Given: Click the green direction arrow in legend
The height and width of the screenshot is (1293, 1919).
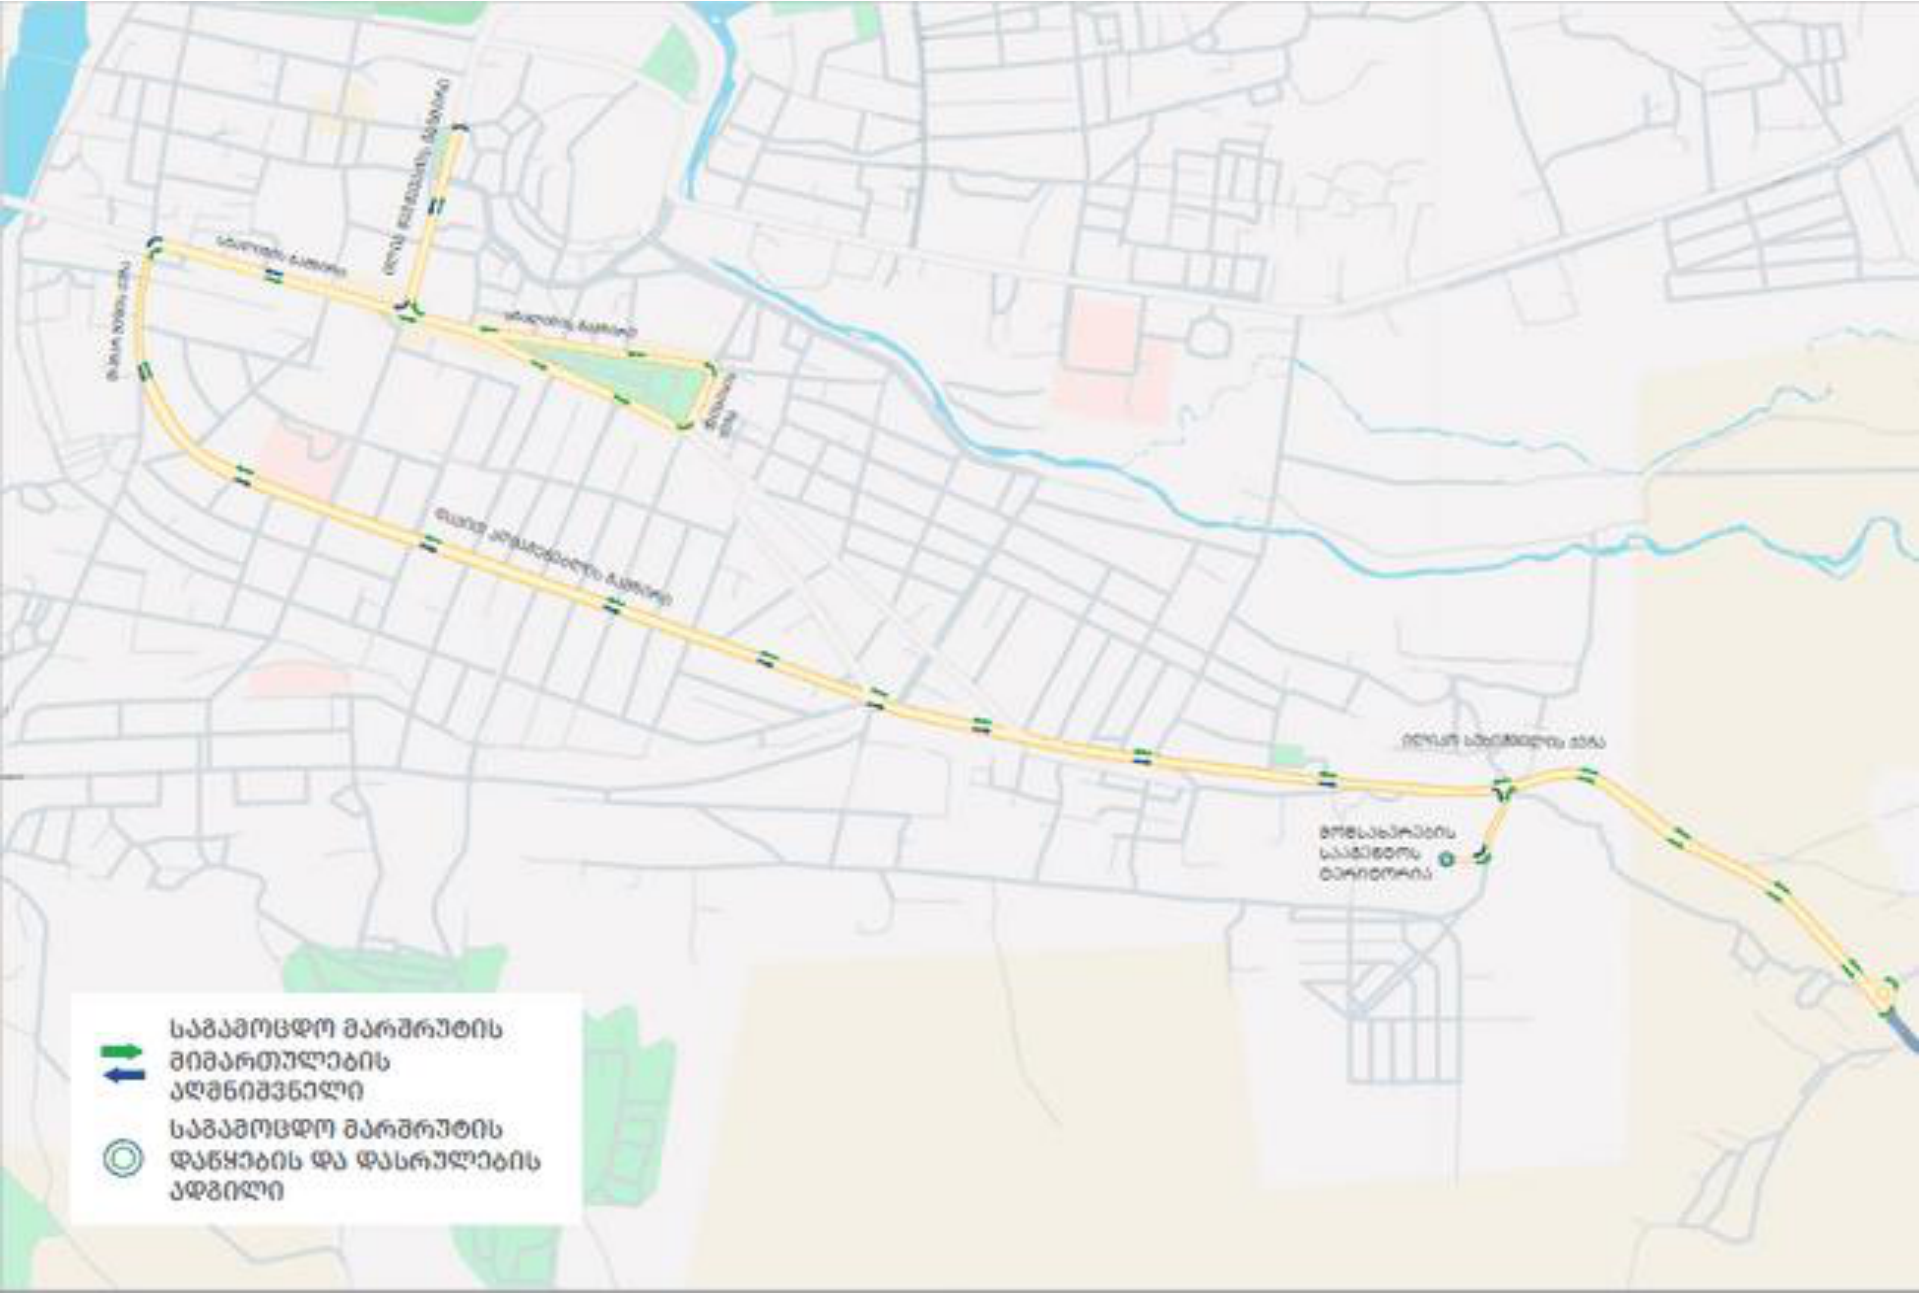Looking at the screenshot, I should pos(122,1051).
